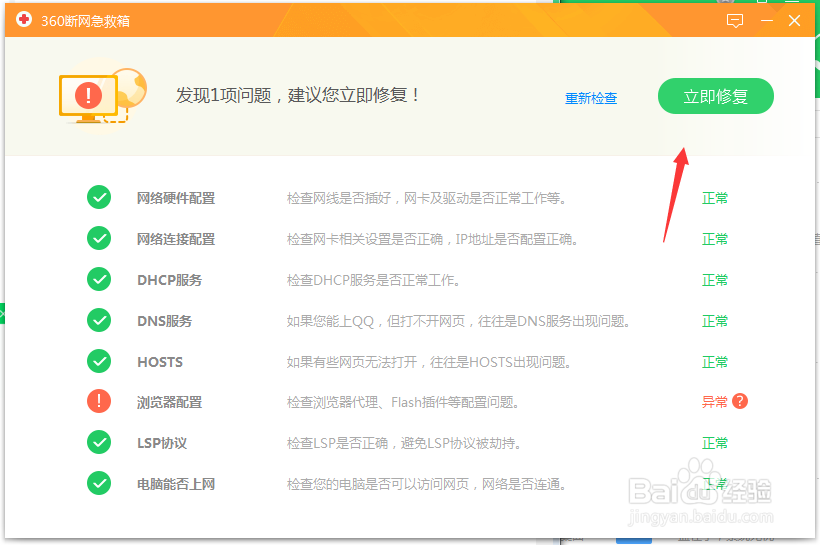
Task: Select the LSP协议 row label
Action: [162, 443]
